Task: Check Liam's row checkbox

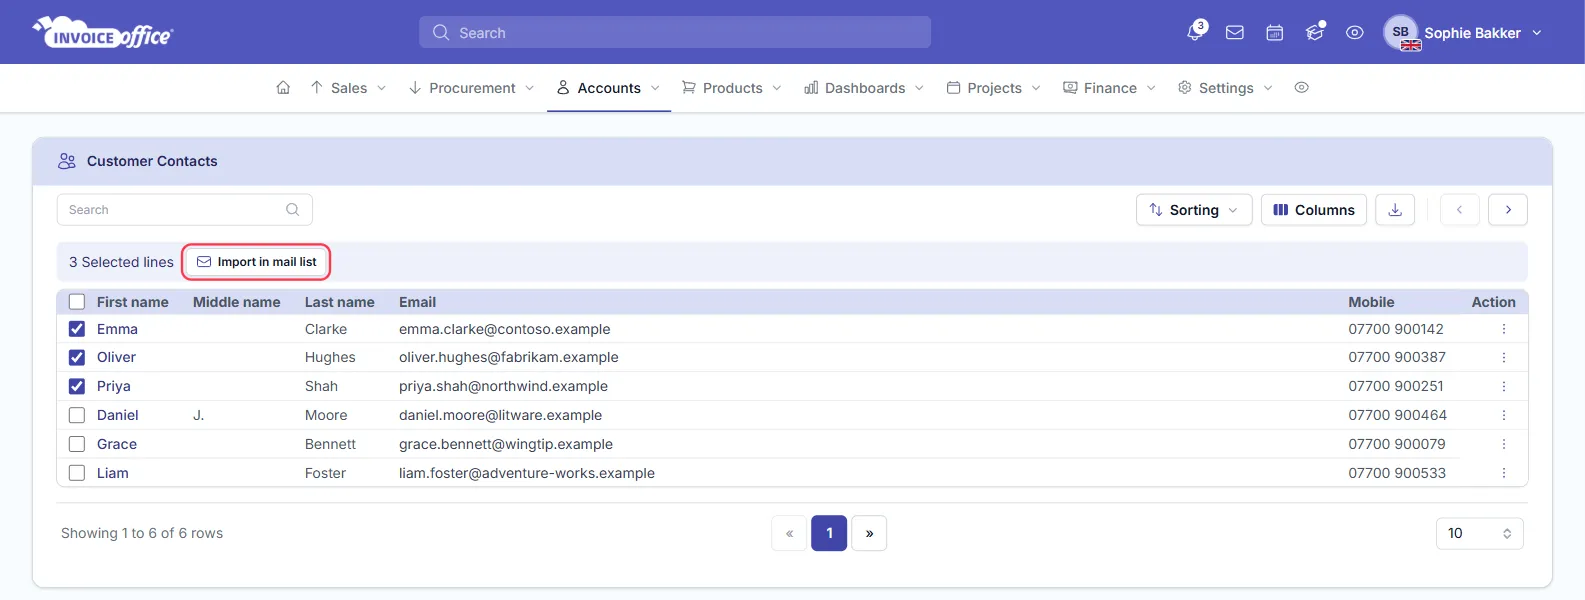Action: 77,473
